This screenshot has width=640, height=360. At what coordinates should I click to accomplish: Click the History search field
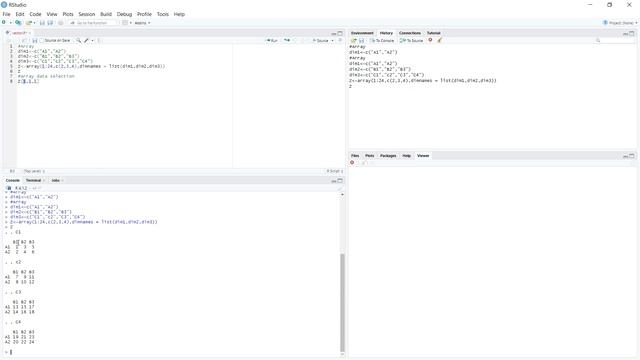pyautogui.click(x=615, y=40)
